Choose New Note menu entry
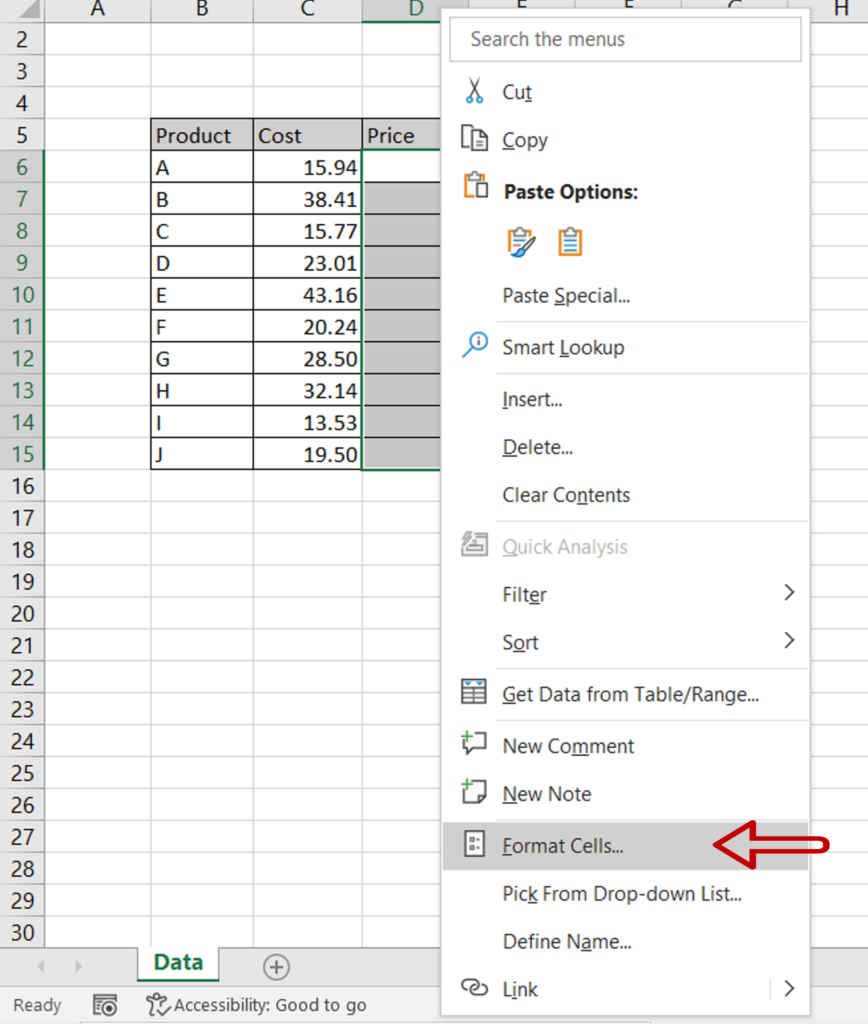868x1024 pixels. (x=625, y=793)
